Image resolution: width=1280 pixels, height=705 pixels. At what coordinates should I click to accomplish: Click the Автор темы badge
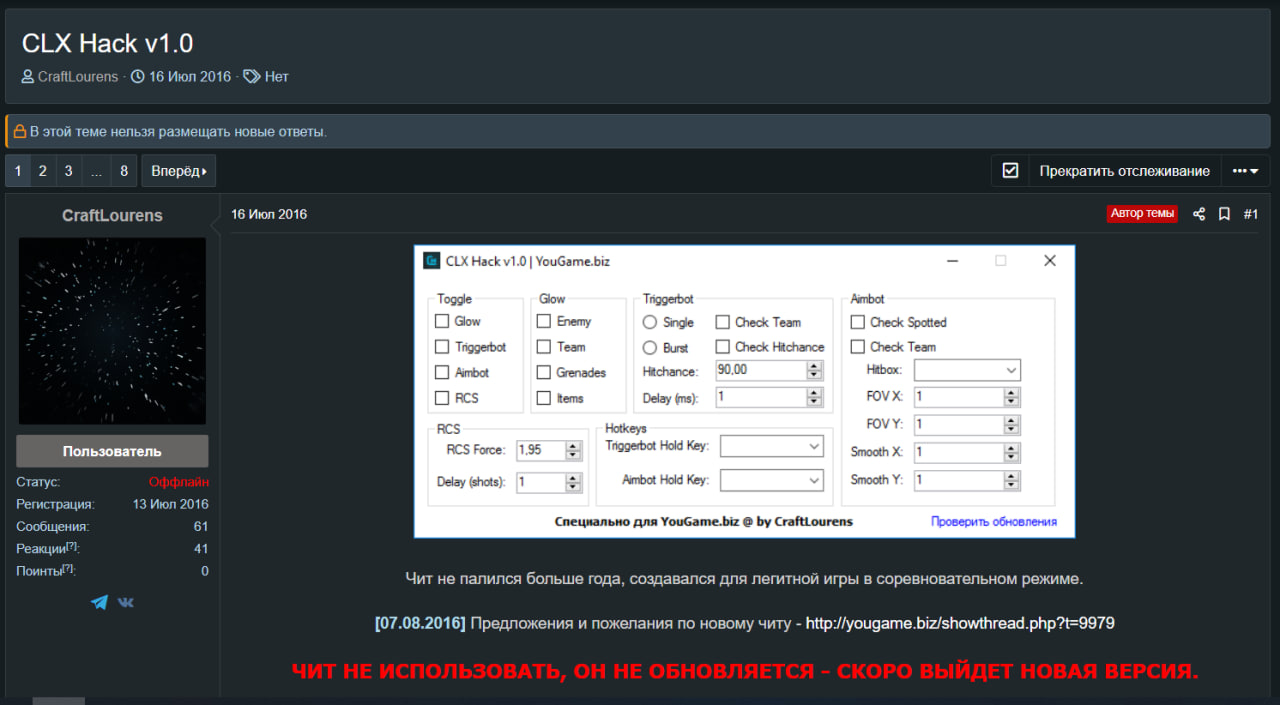1143,214
